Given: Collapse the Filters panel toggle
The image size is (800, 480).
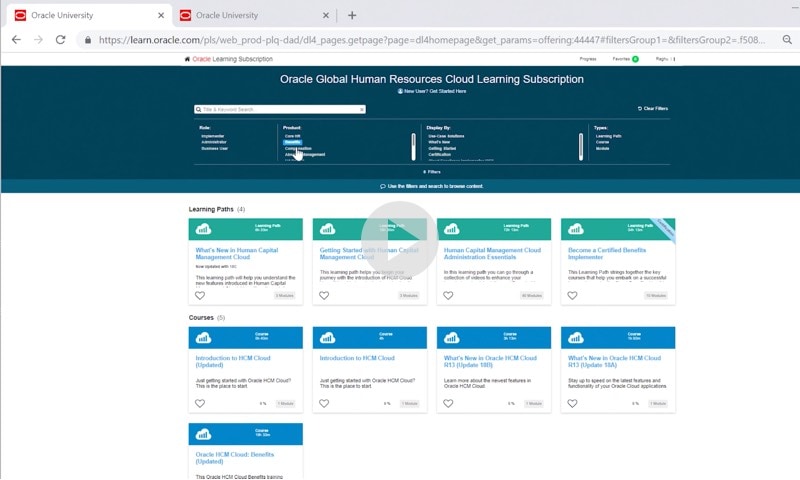Looking at the screenshot, I should click(x=432, y=172).
